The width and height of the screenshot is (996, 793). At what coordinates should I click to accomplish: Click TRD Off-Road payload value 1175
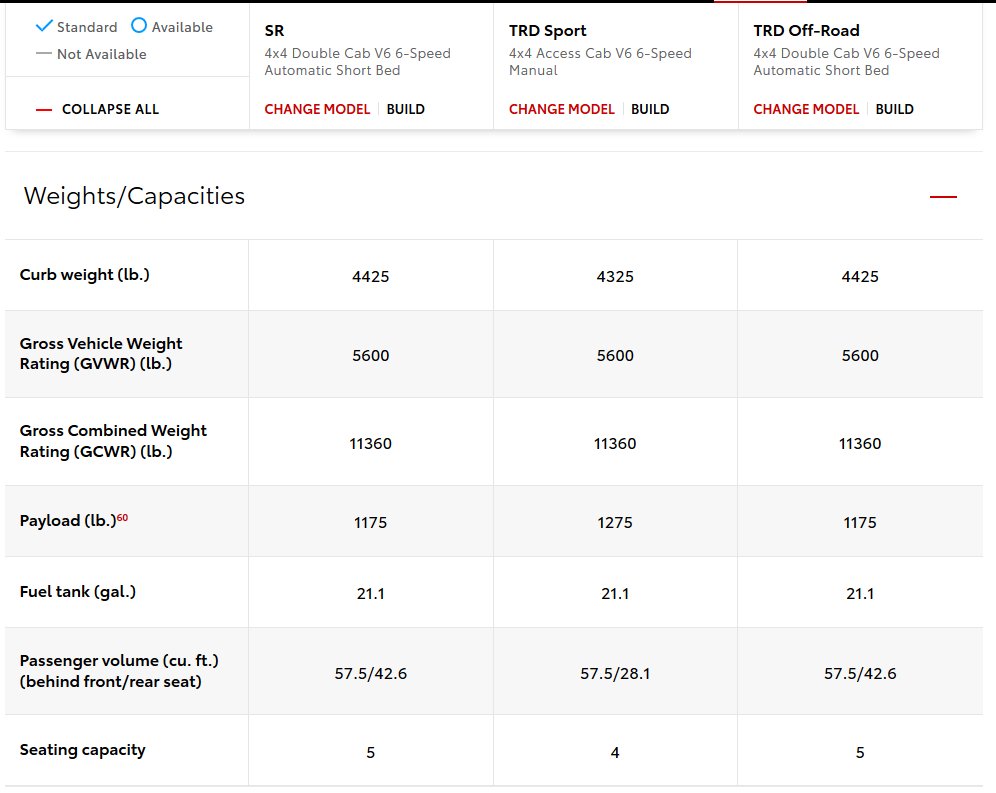point(860,522)
